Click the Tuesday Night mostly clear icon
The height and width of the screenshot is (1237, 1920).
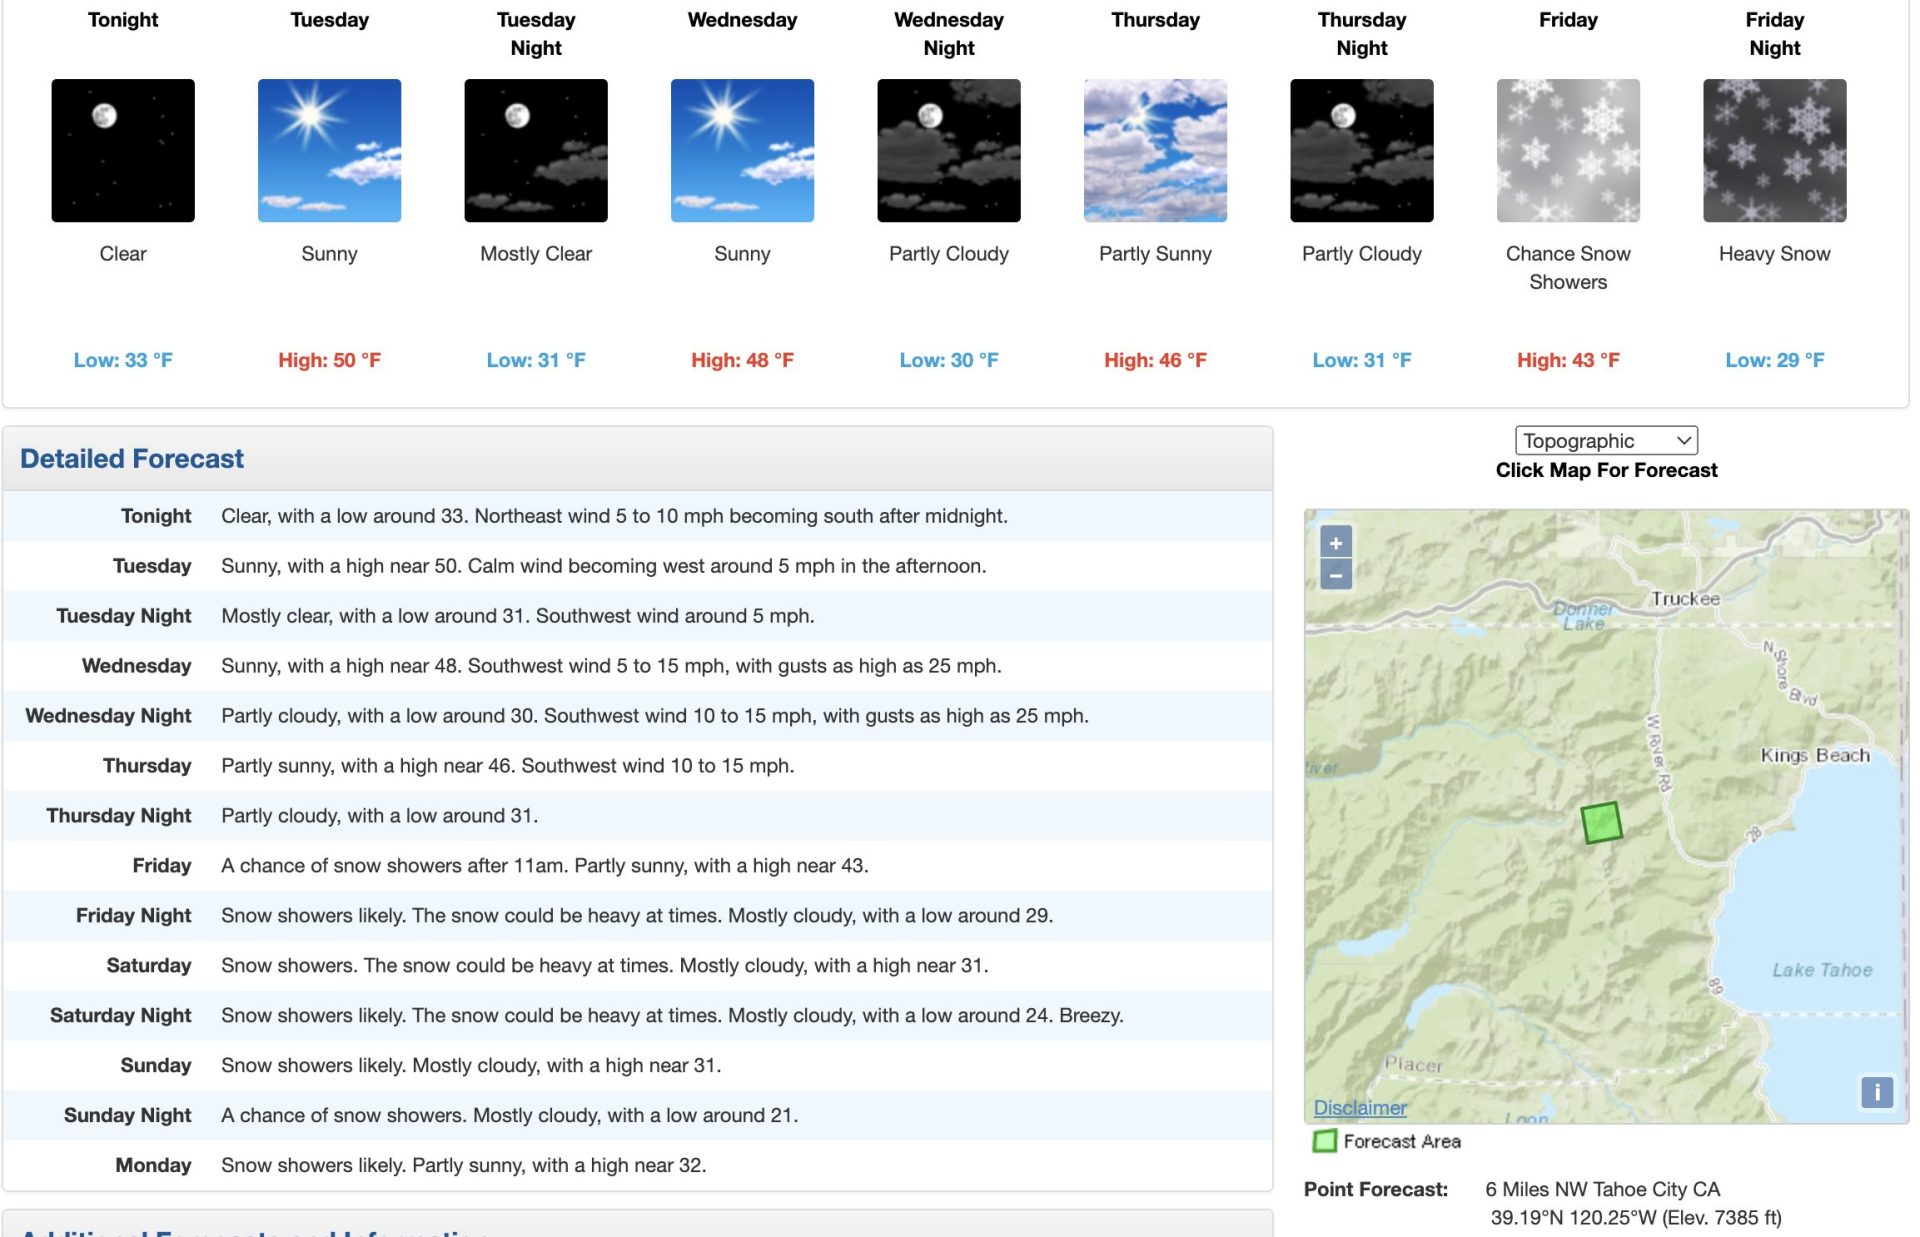point(536,151)
